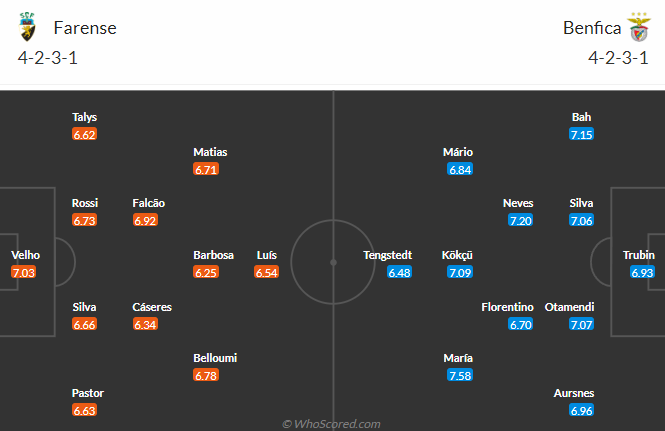This screenshot has width=665, height=431.
Task: Open Matias's player name
Action: click(x=210, y=152)
